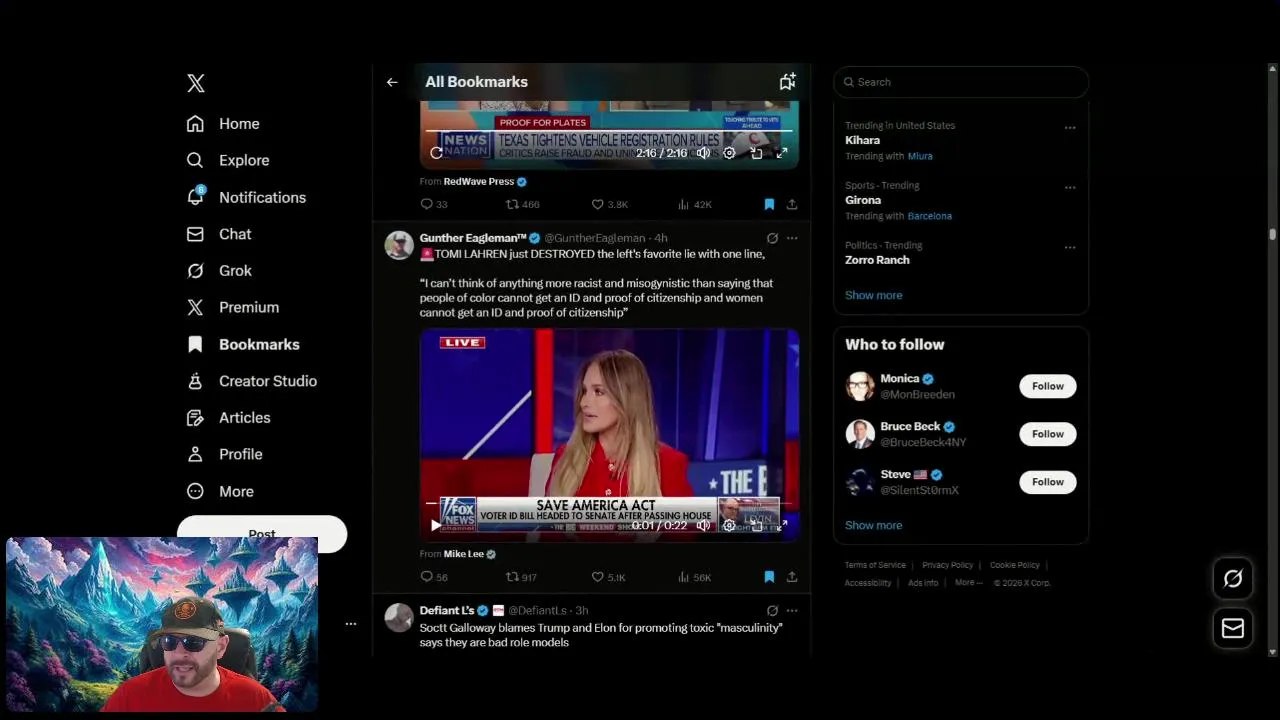The width and height of the screenshot is (1280, 720).
Task: Select Bookmarks in the sidebar
Action: point(243,344)
